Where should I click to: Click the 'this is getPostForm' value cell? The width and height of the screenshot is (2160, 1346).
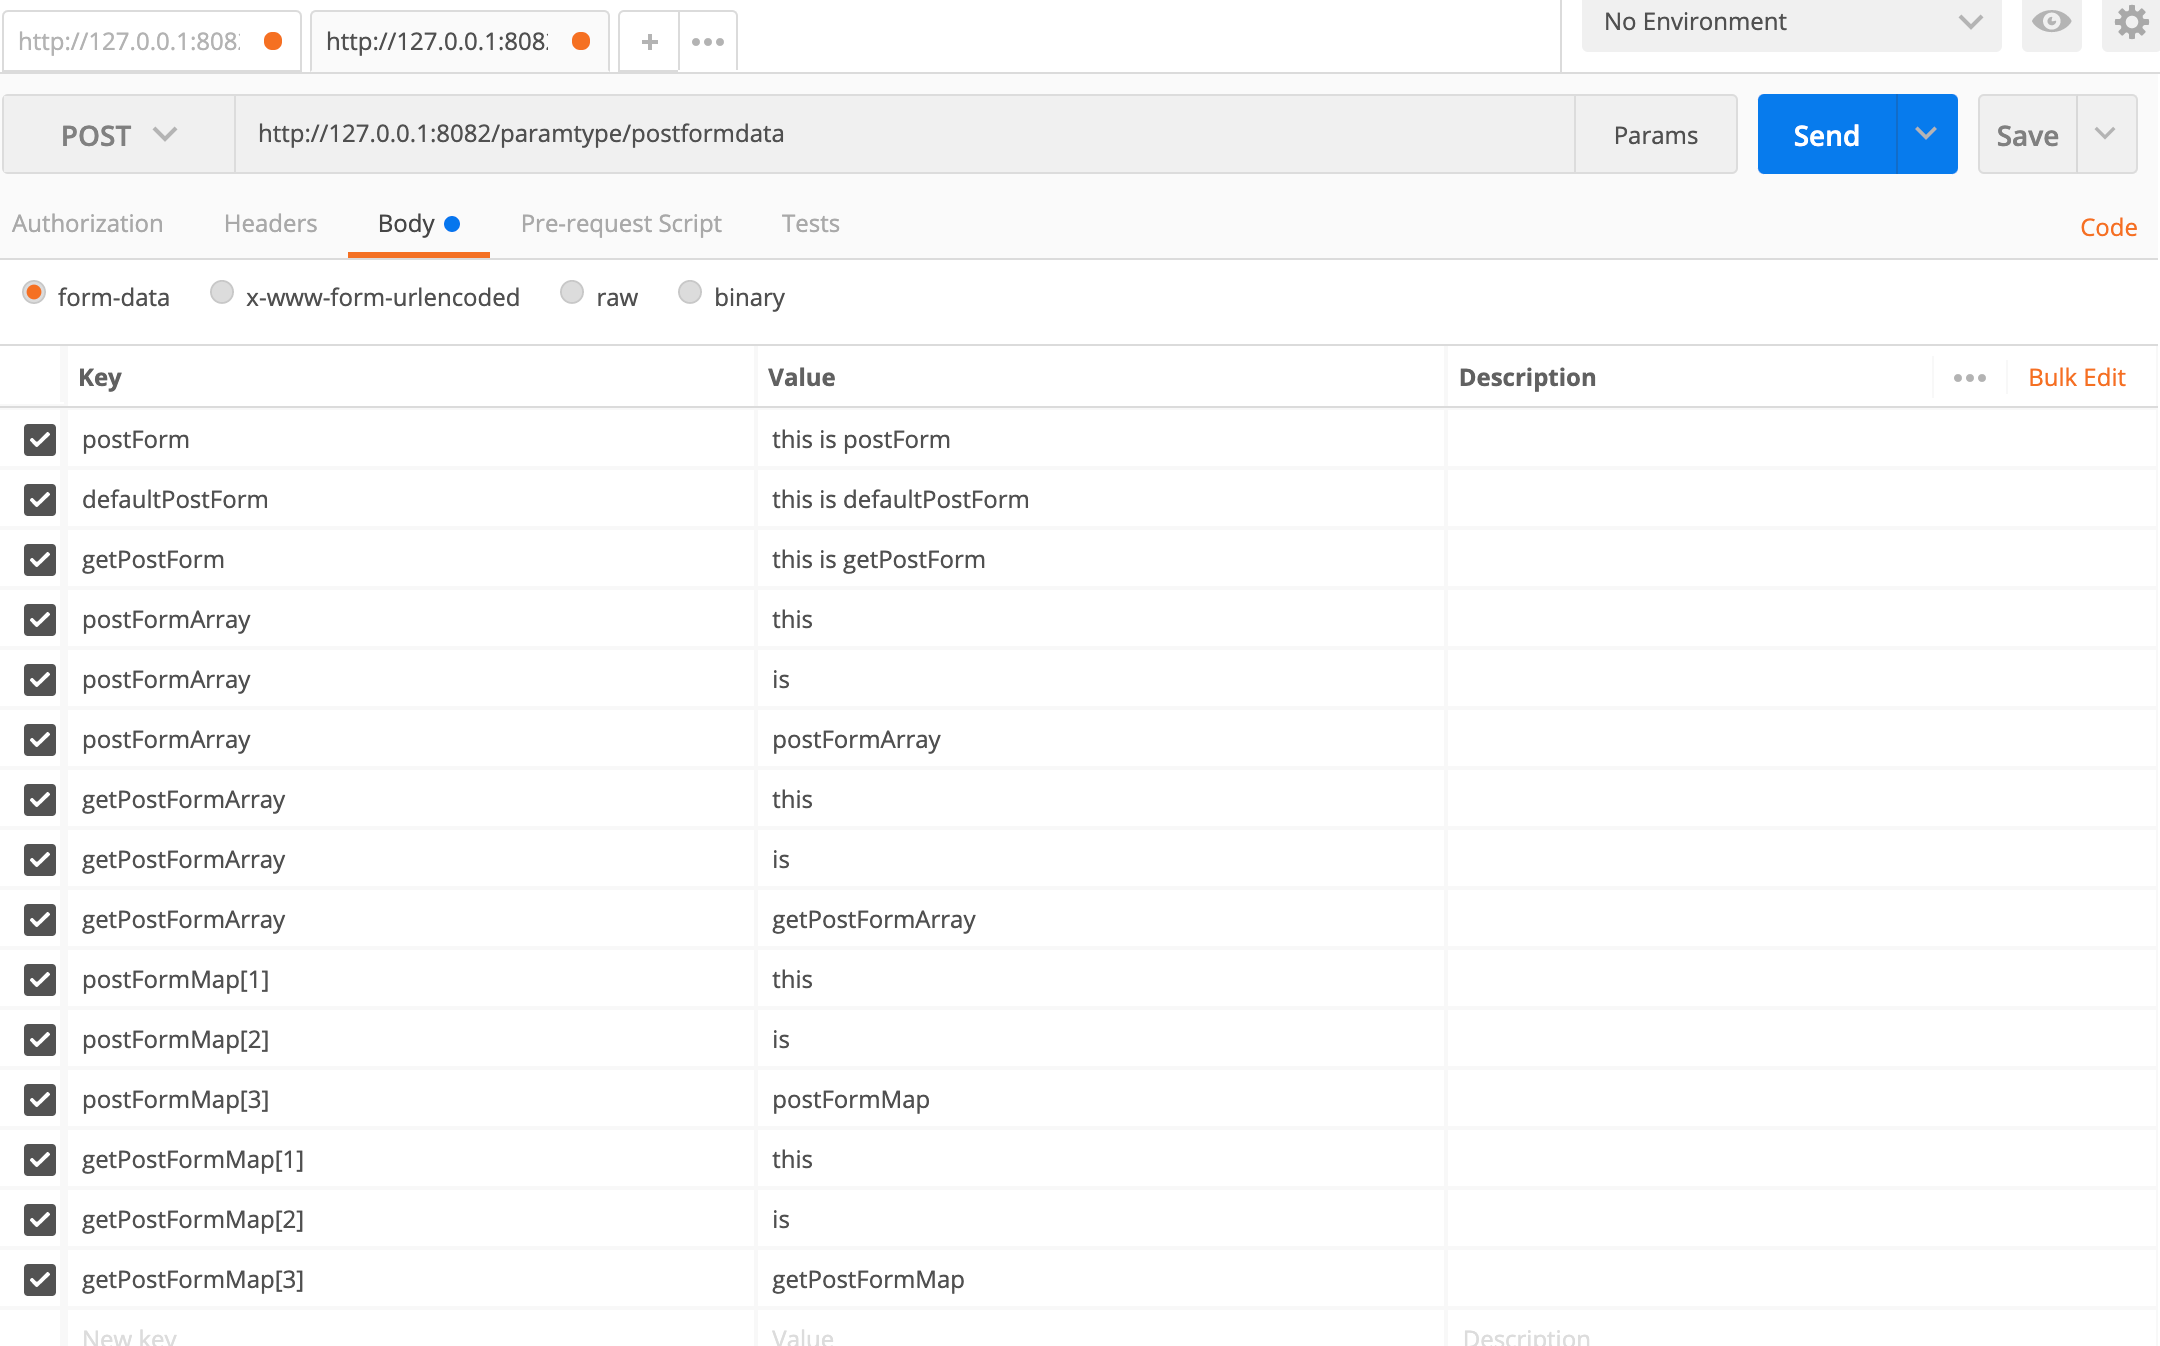point(1101,559)
